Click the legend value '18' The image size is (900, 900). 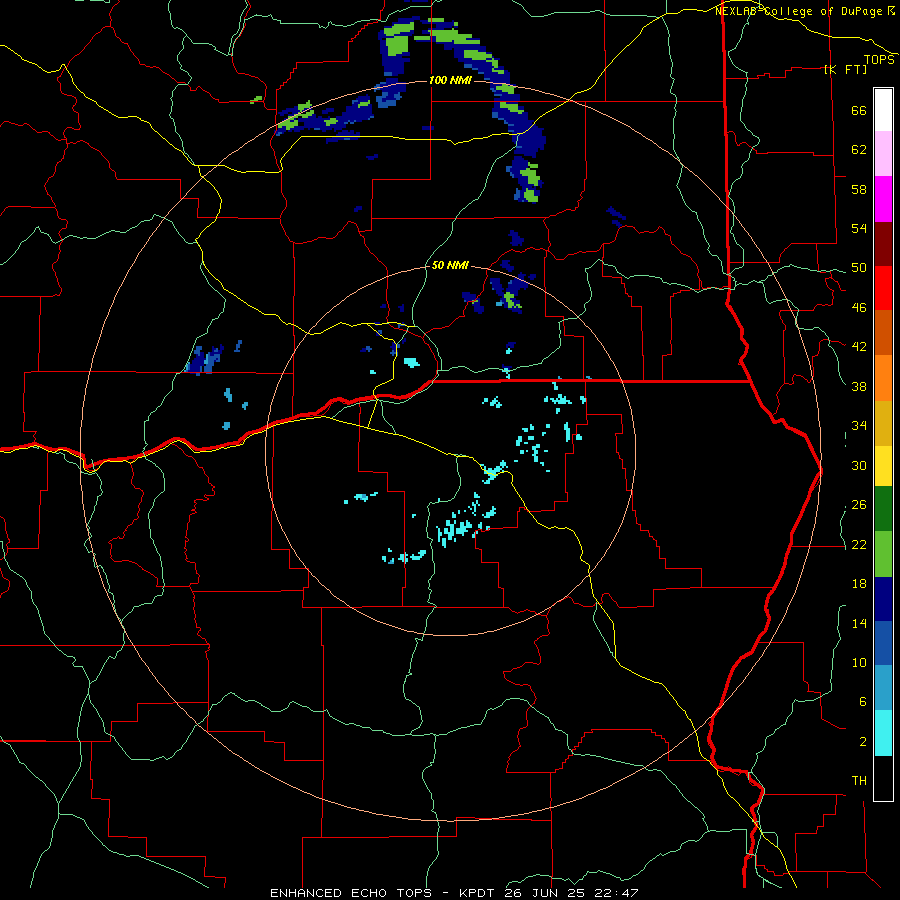coord(859,584)
